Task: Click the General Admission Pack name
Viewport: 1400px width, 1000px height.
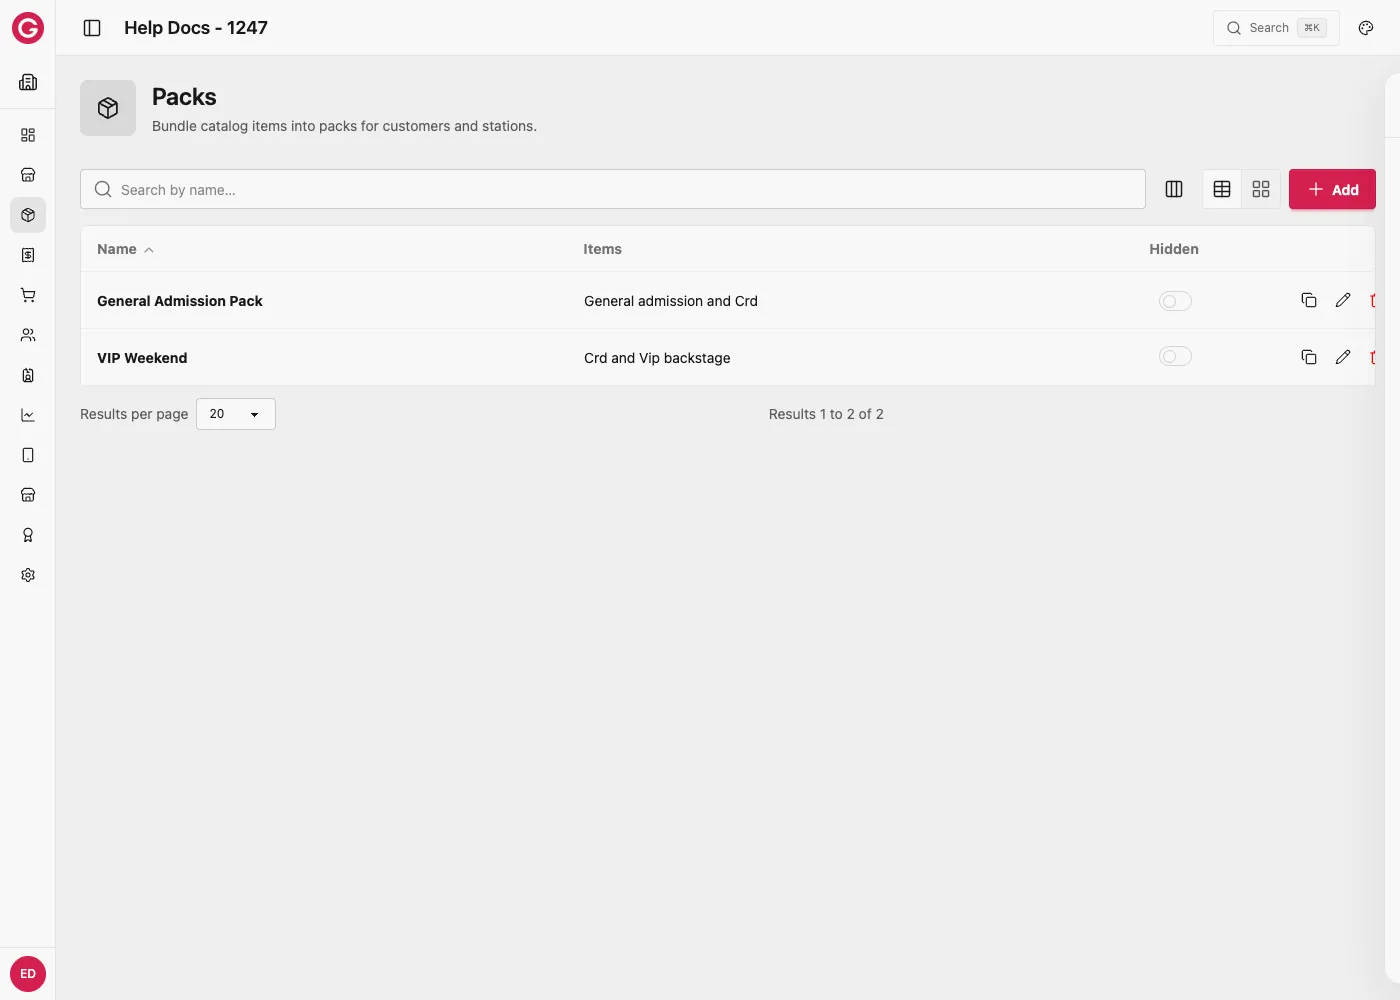Action: pos(180,301)
